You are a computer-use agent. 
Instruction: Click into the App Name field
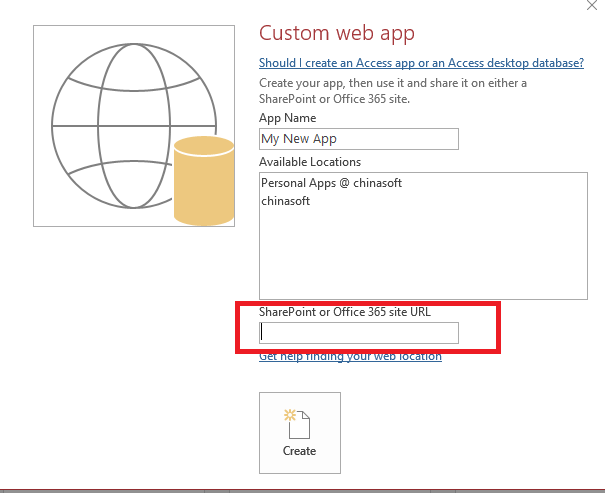click(x=359, y=139)
